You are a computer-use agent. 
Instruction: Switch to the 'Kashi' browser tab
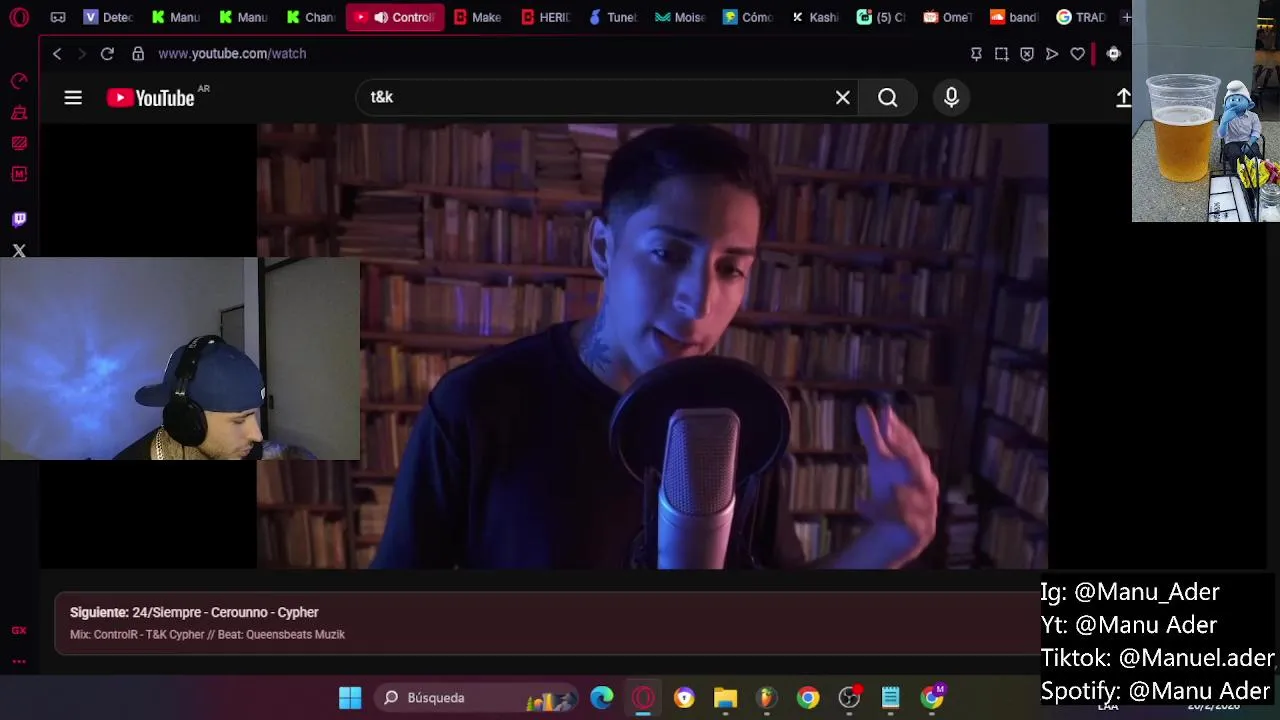816,17
